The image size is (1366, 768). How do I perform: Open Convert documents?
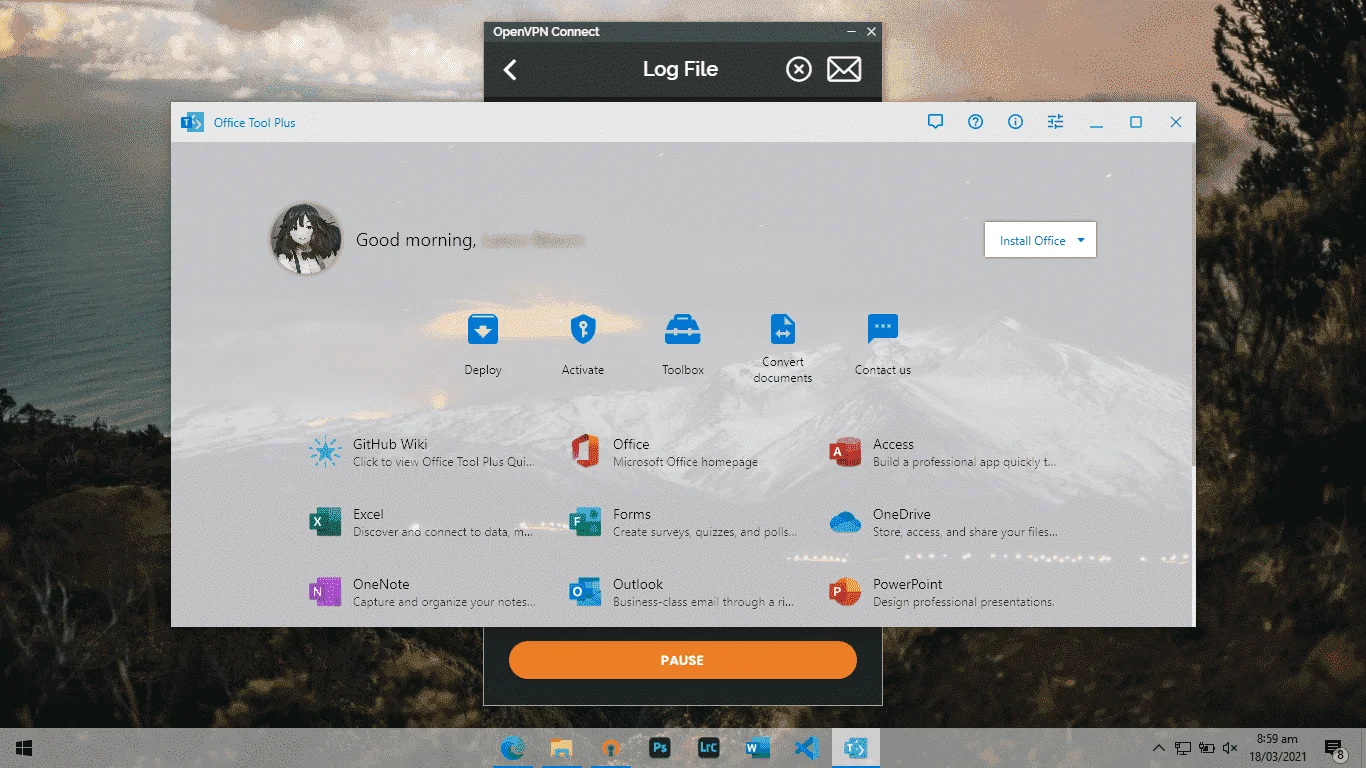click(783, 348)
